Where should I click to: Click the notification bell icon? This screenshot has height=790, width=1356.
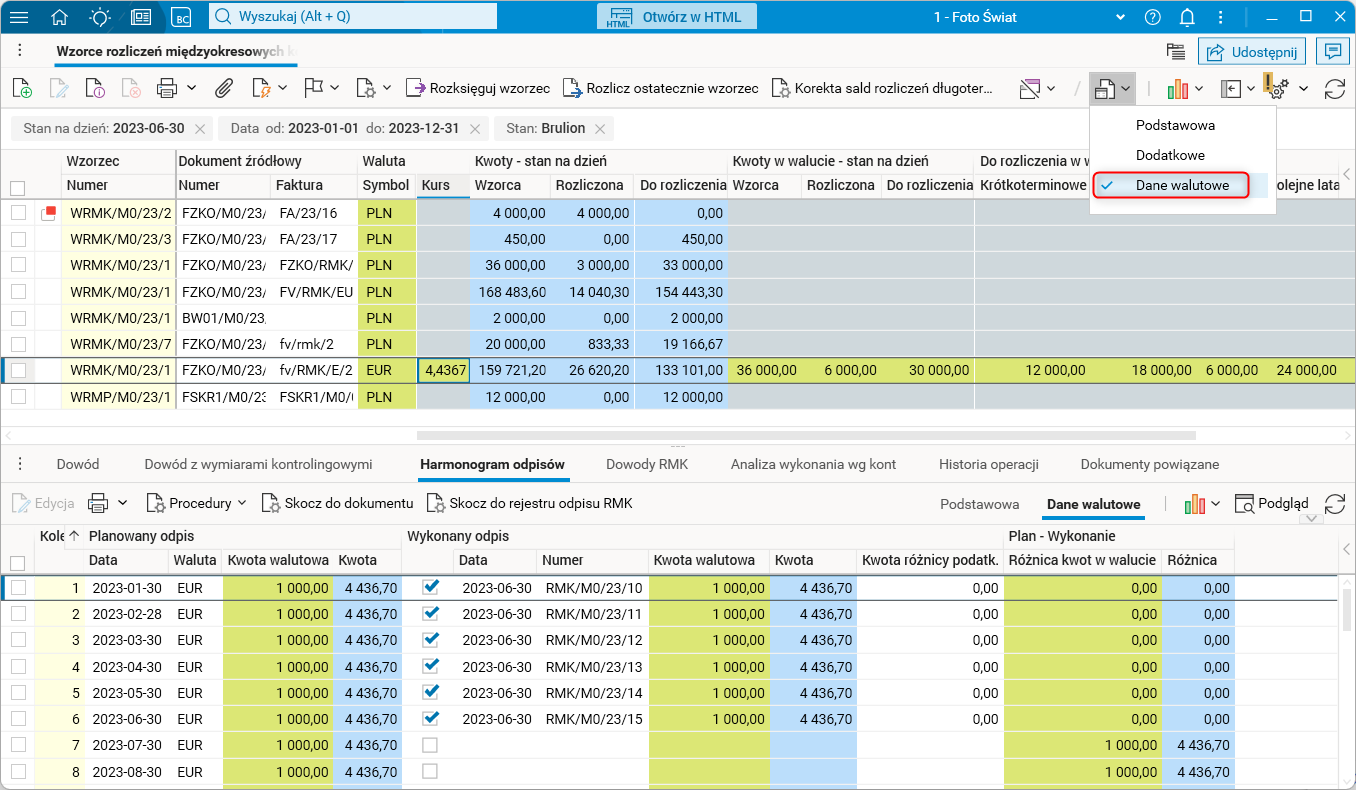click(x=1187, y=17)
